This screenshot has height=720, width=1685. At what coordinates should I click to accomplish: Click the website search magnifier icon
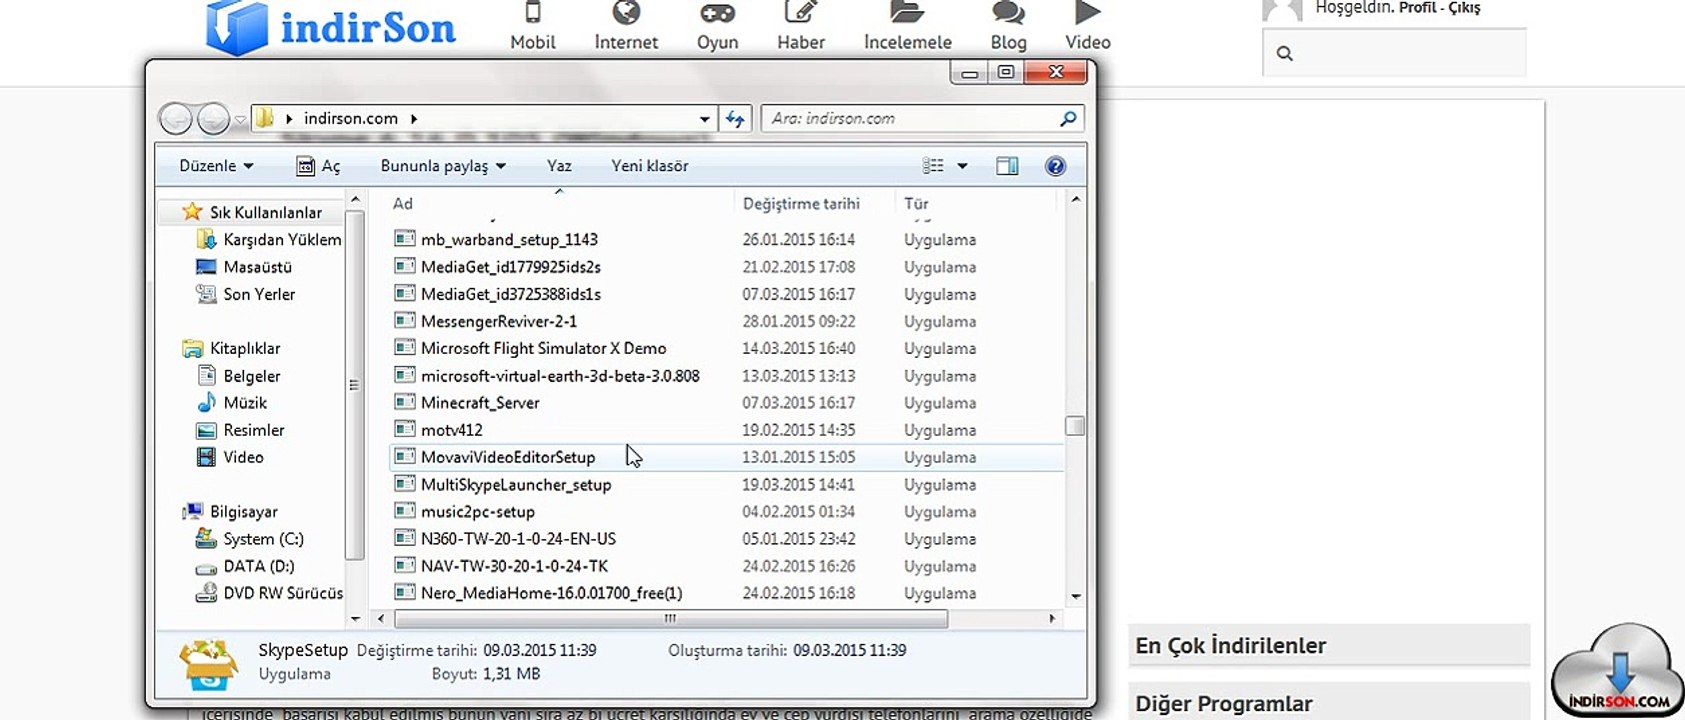(x=1285, y=54)
